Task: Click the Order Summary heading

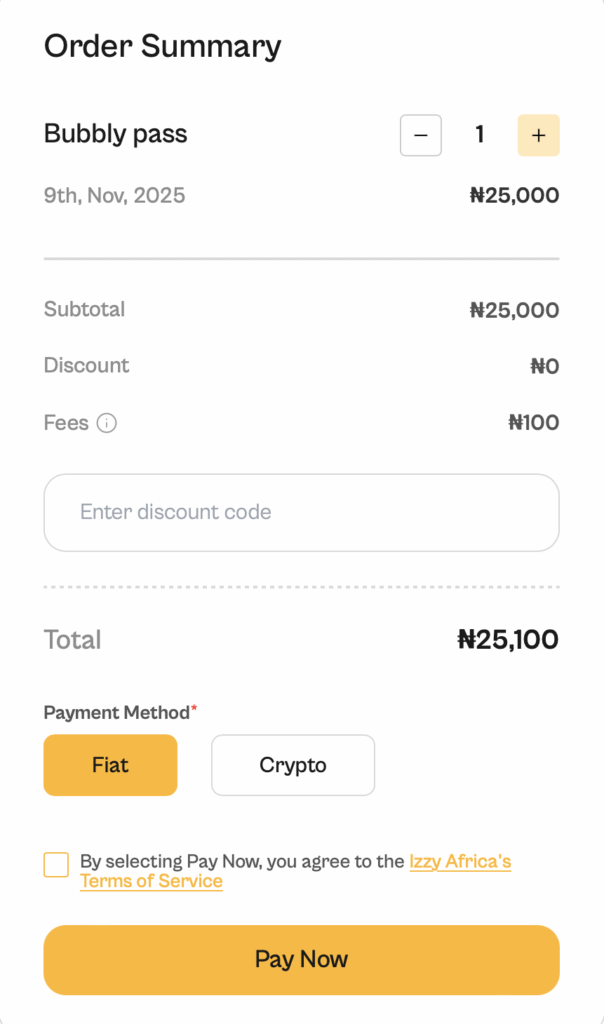Action: click(x=163, y=46)
